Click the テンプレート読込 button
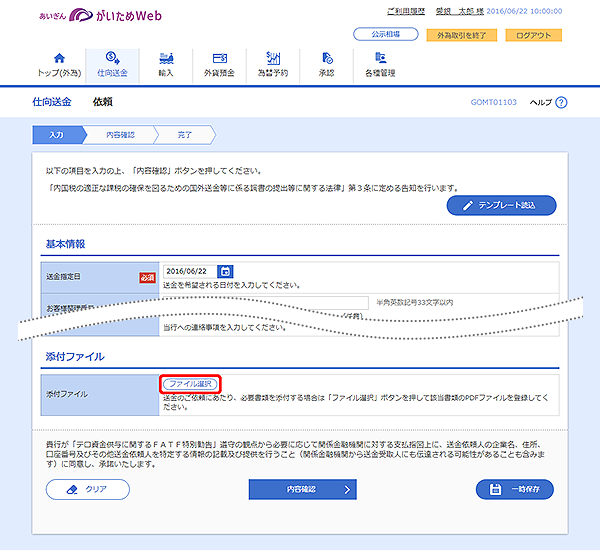Image resolution: width=600 pixels, height=550 pixels. pos(501,206)
